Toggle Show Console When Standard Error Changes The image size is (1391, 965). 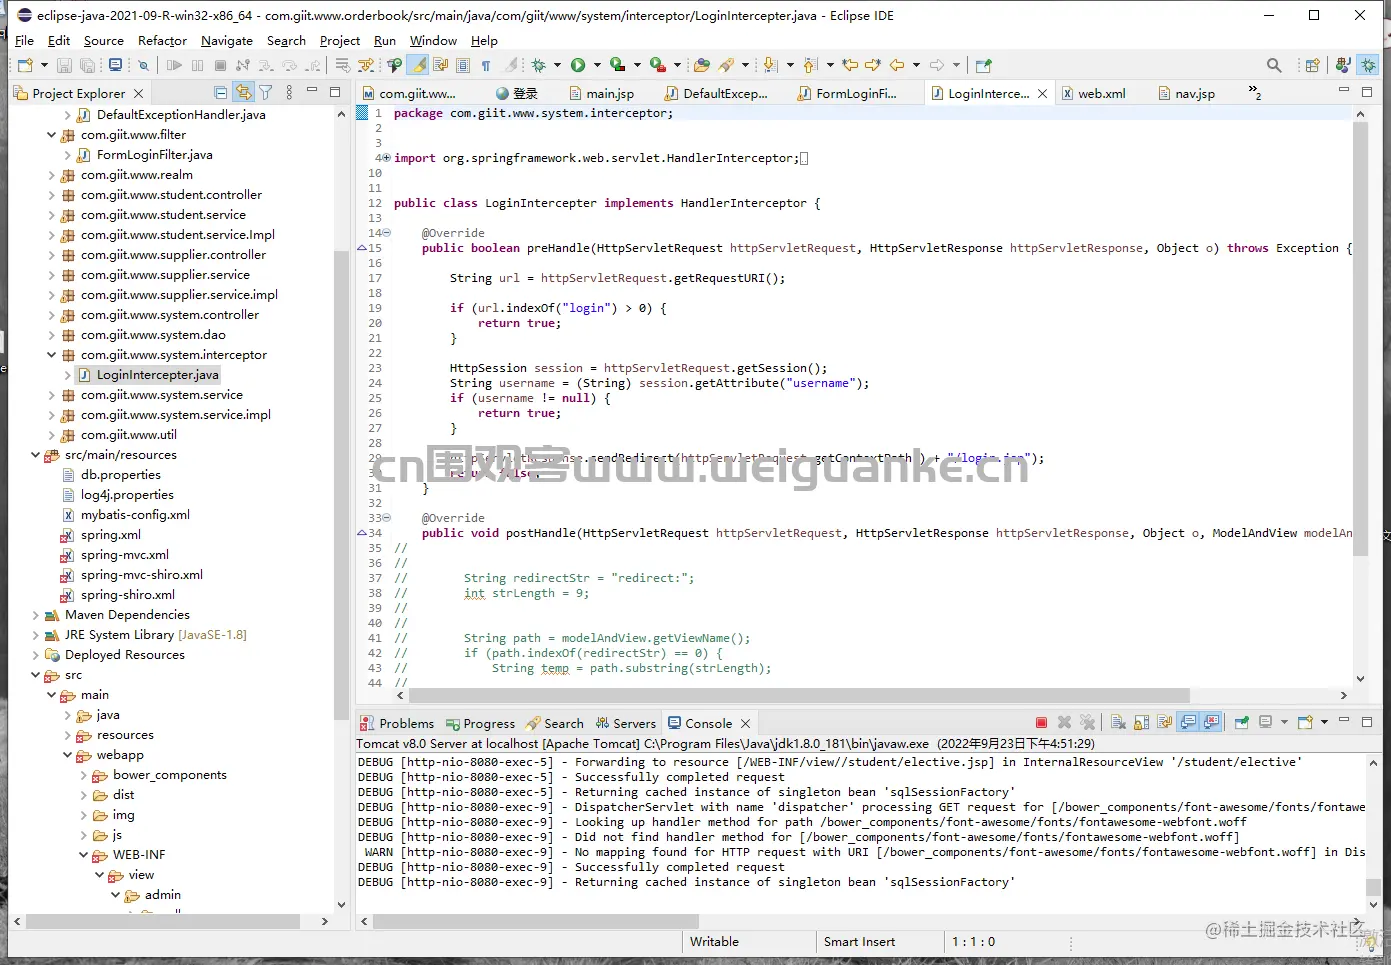(1212, 723)
